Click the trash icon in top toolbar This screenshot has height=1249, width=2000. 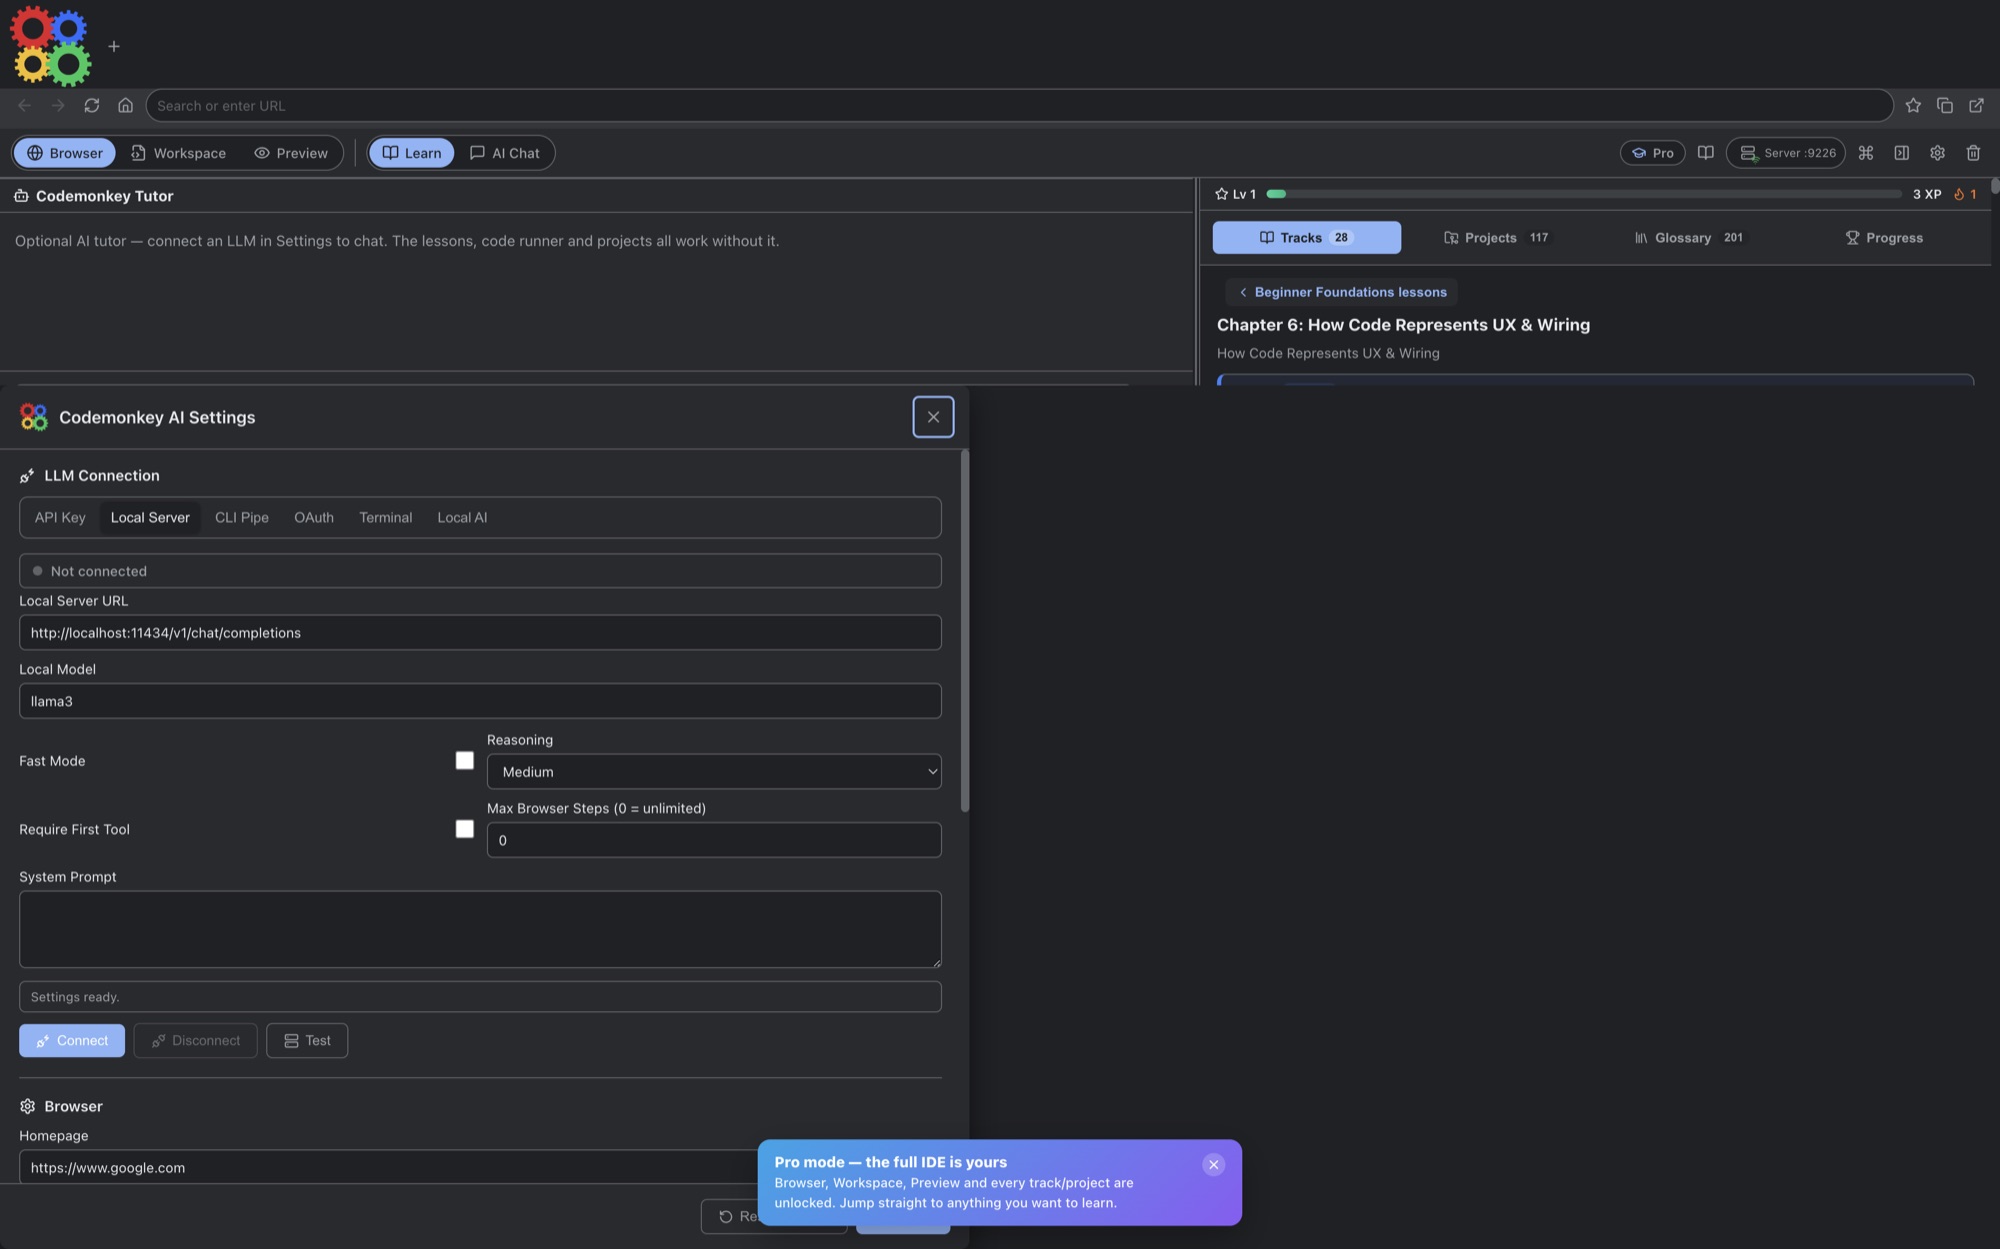pos(1973,153)
